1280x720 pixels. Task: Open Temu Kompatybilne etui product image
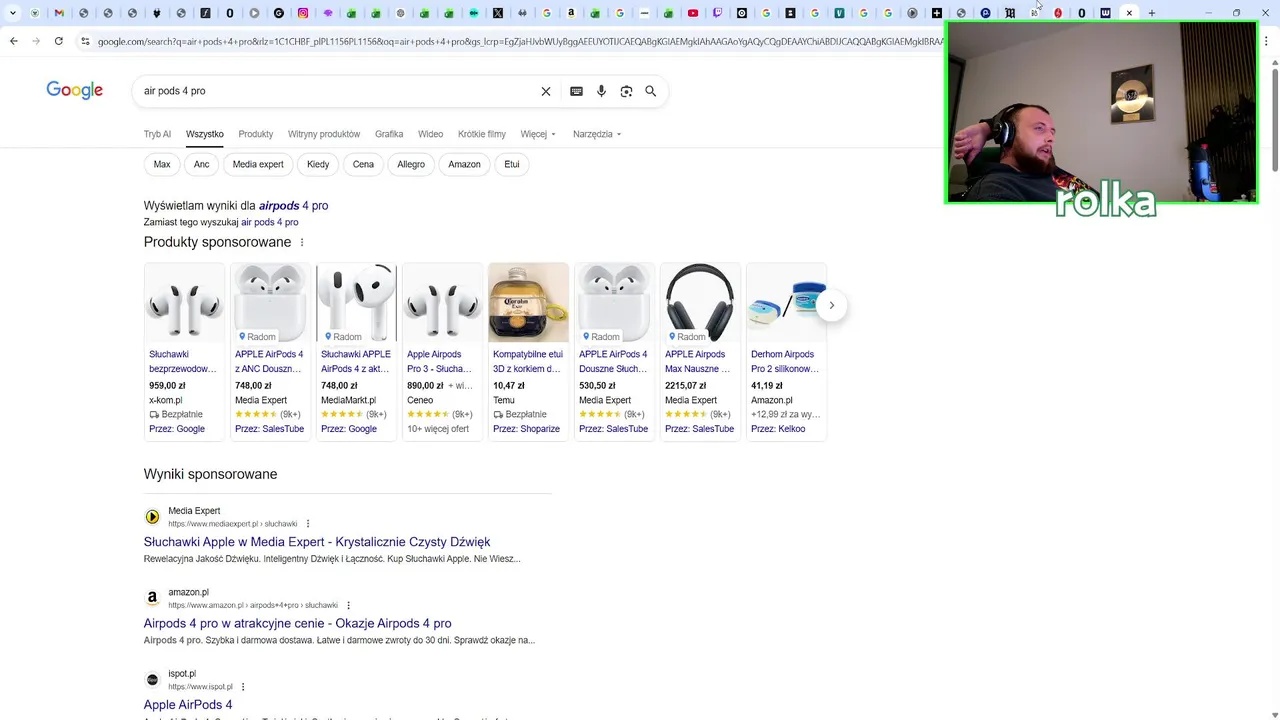coord(528,303)
